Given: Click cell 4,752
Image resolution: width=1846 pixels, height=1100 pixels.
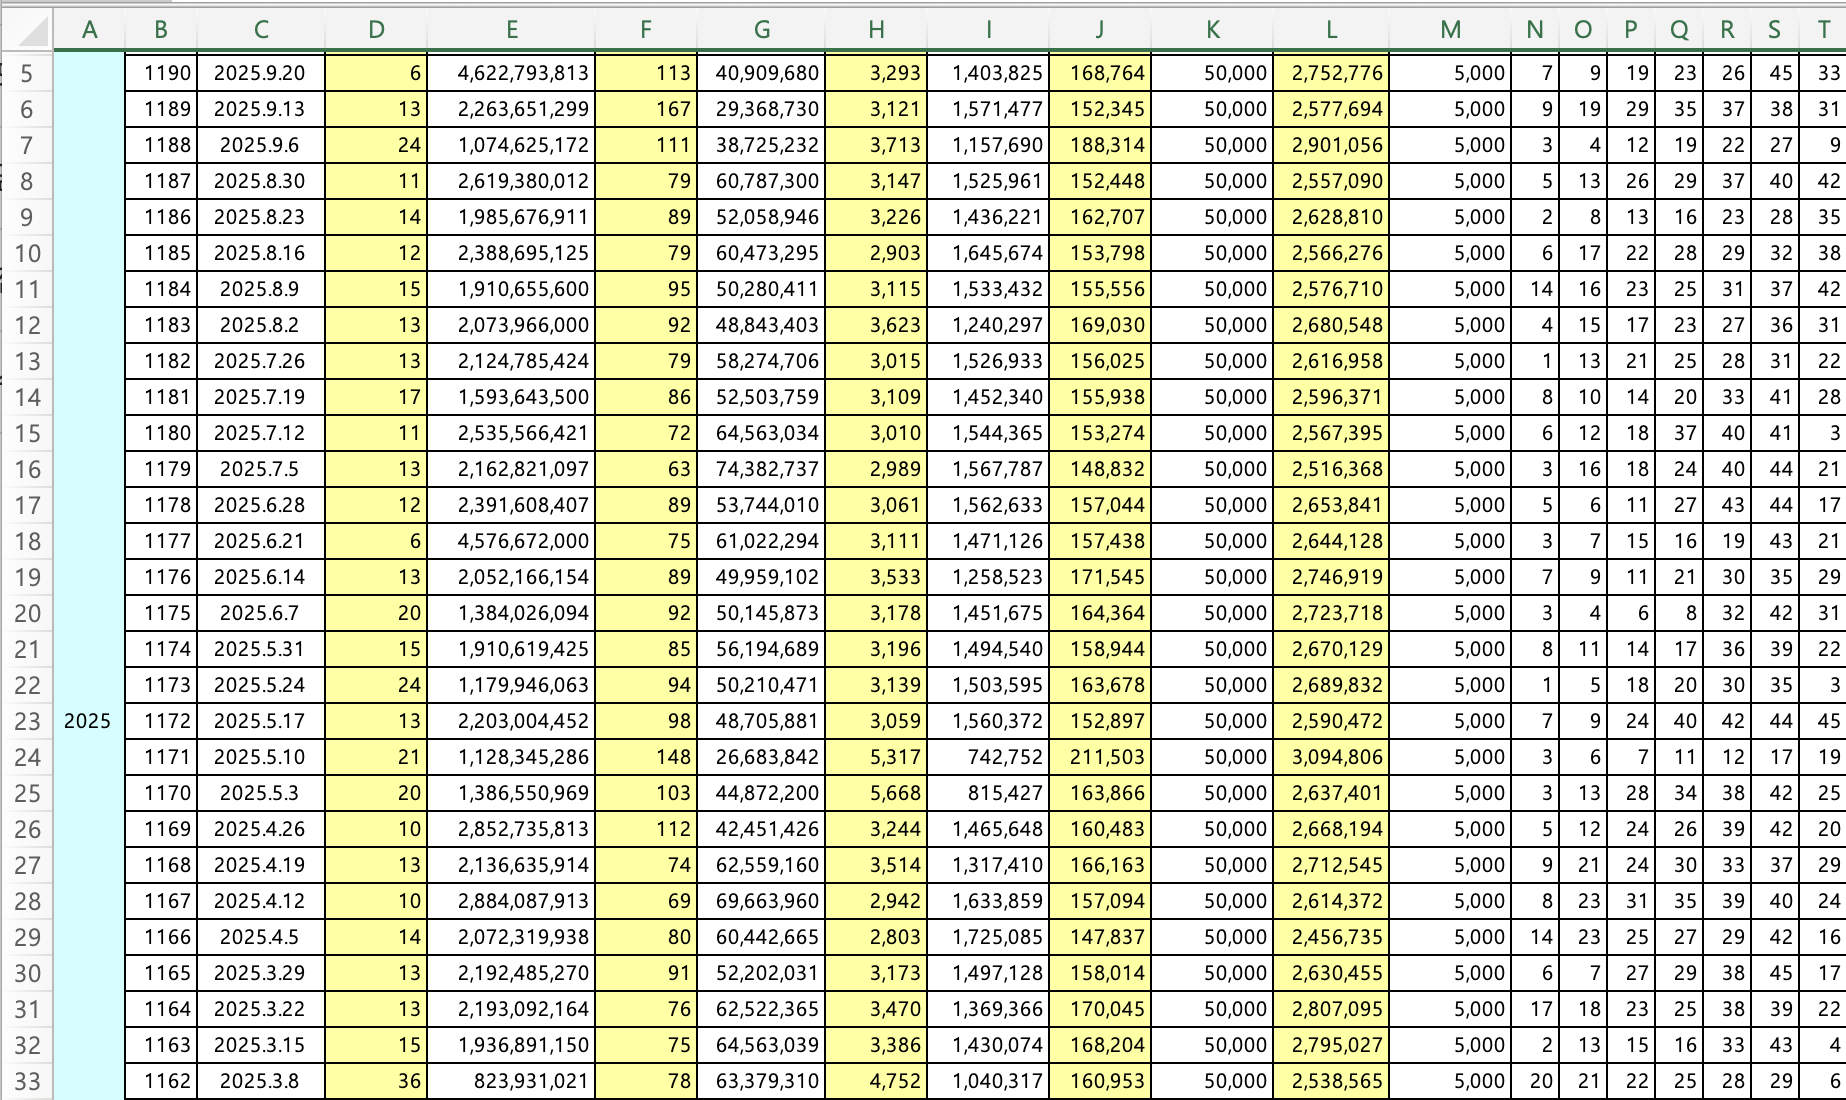Looking at the screenshot, I should [x=876, y=1081].
